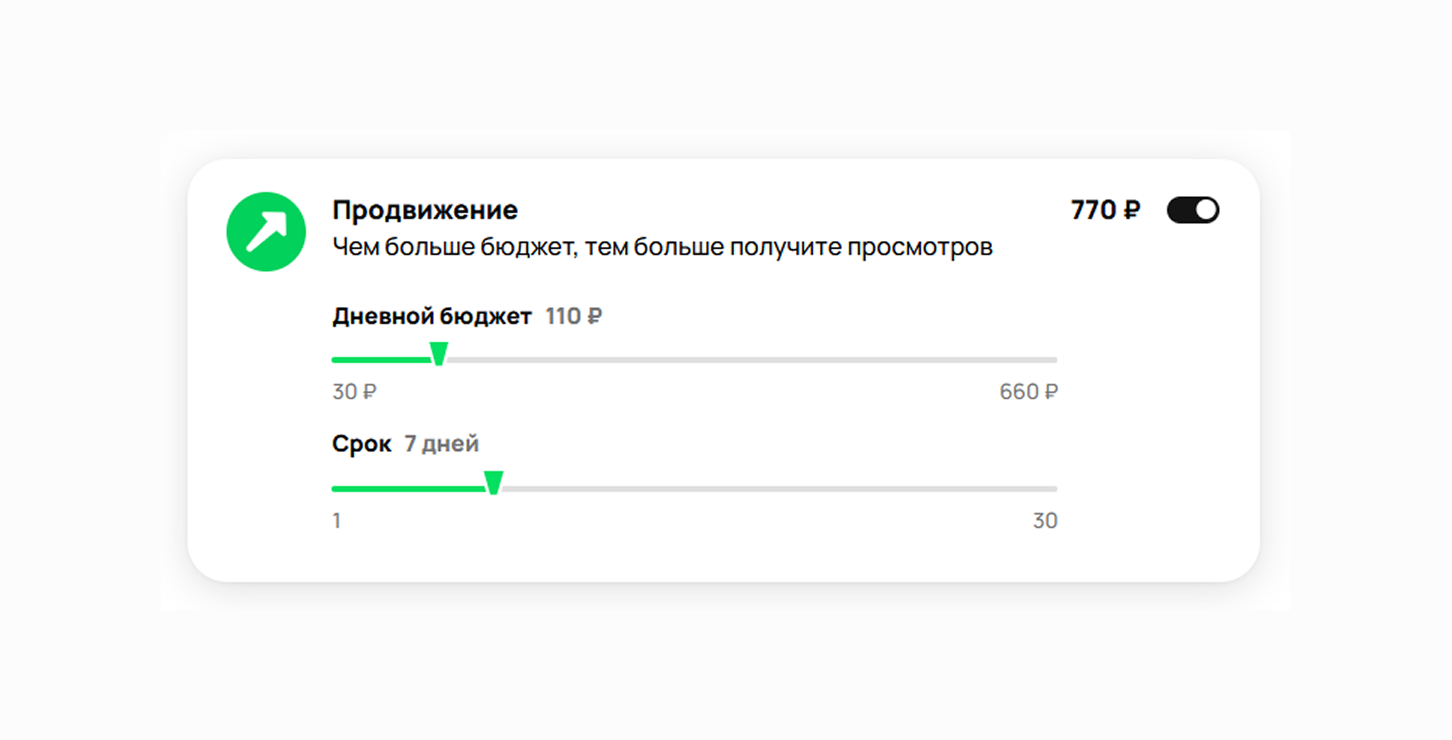1452x740 pixels.
Task: Click the gray daily budget track near its middle
Action: click(752, 360)
